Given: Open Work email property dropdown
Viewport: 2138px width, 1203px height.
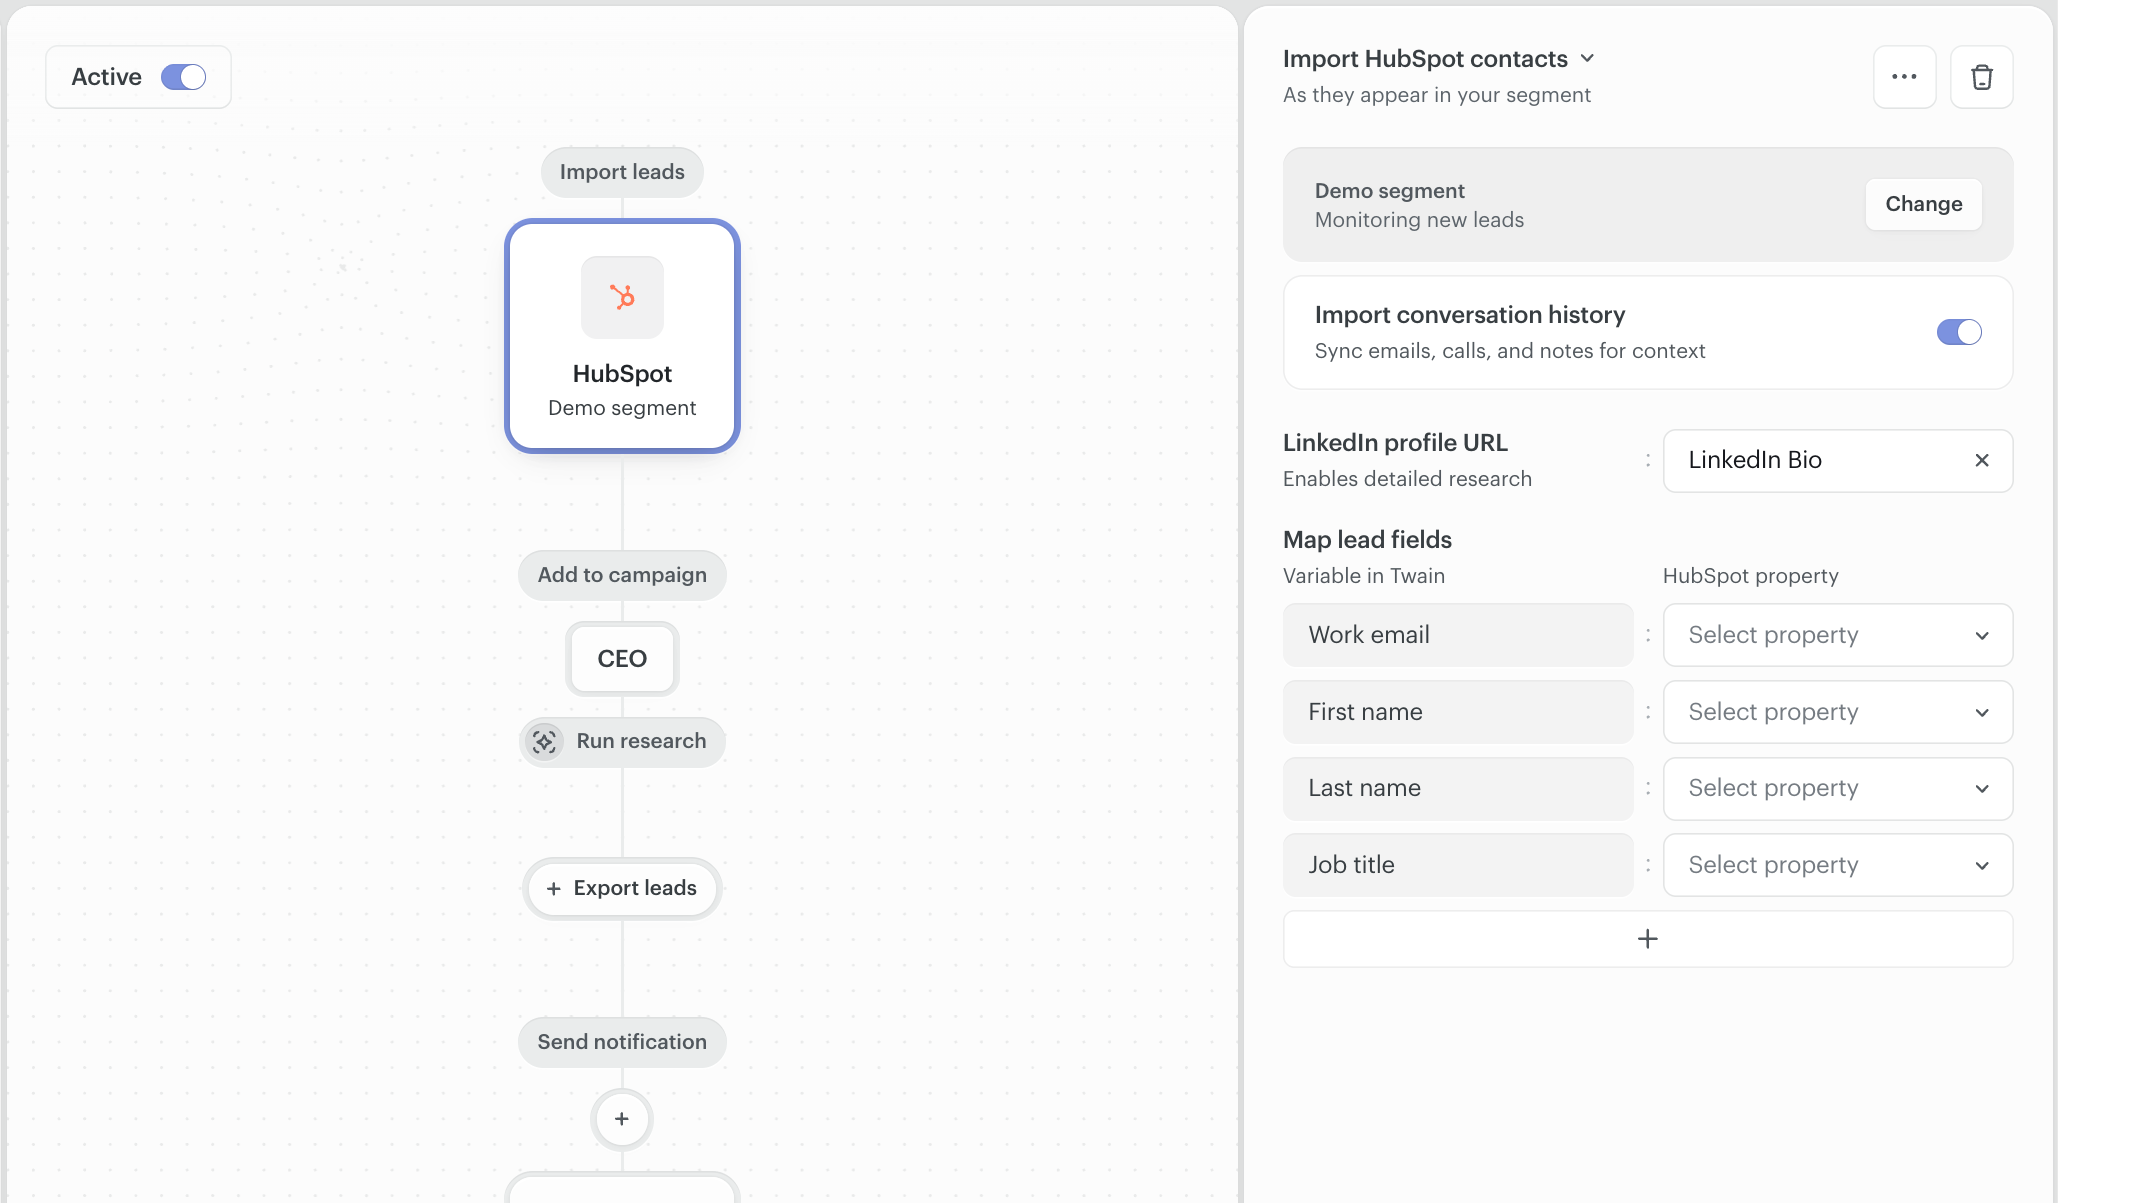Looking at the screenshot, I should (1837, 635).
